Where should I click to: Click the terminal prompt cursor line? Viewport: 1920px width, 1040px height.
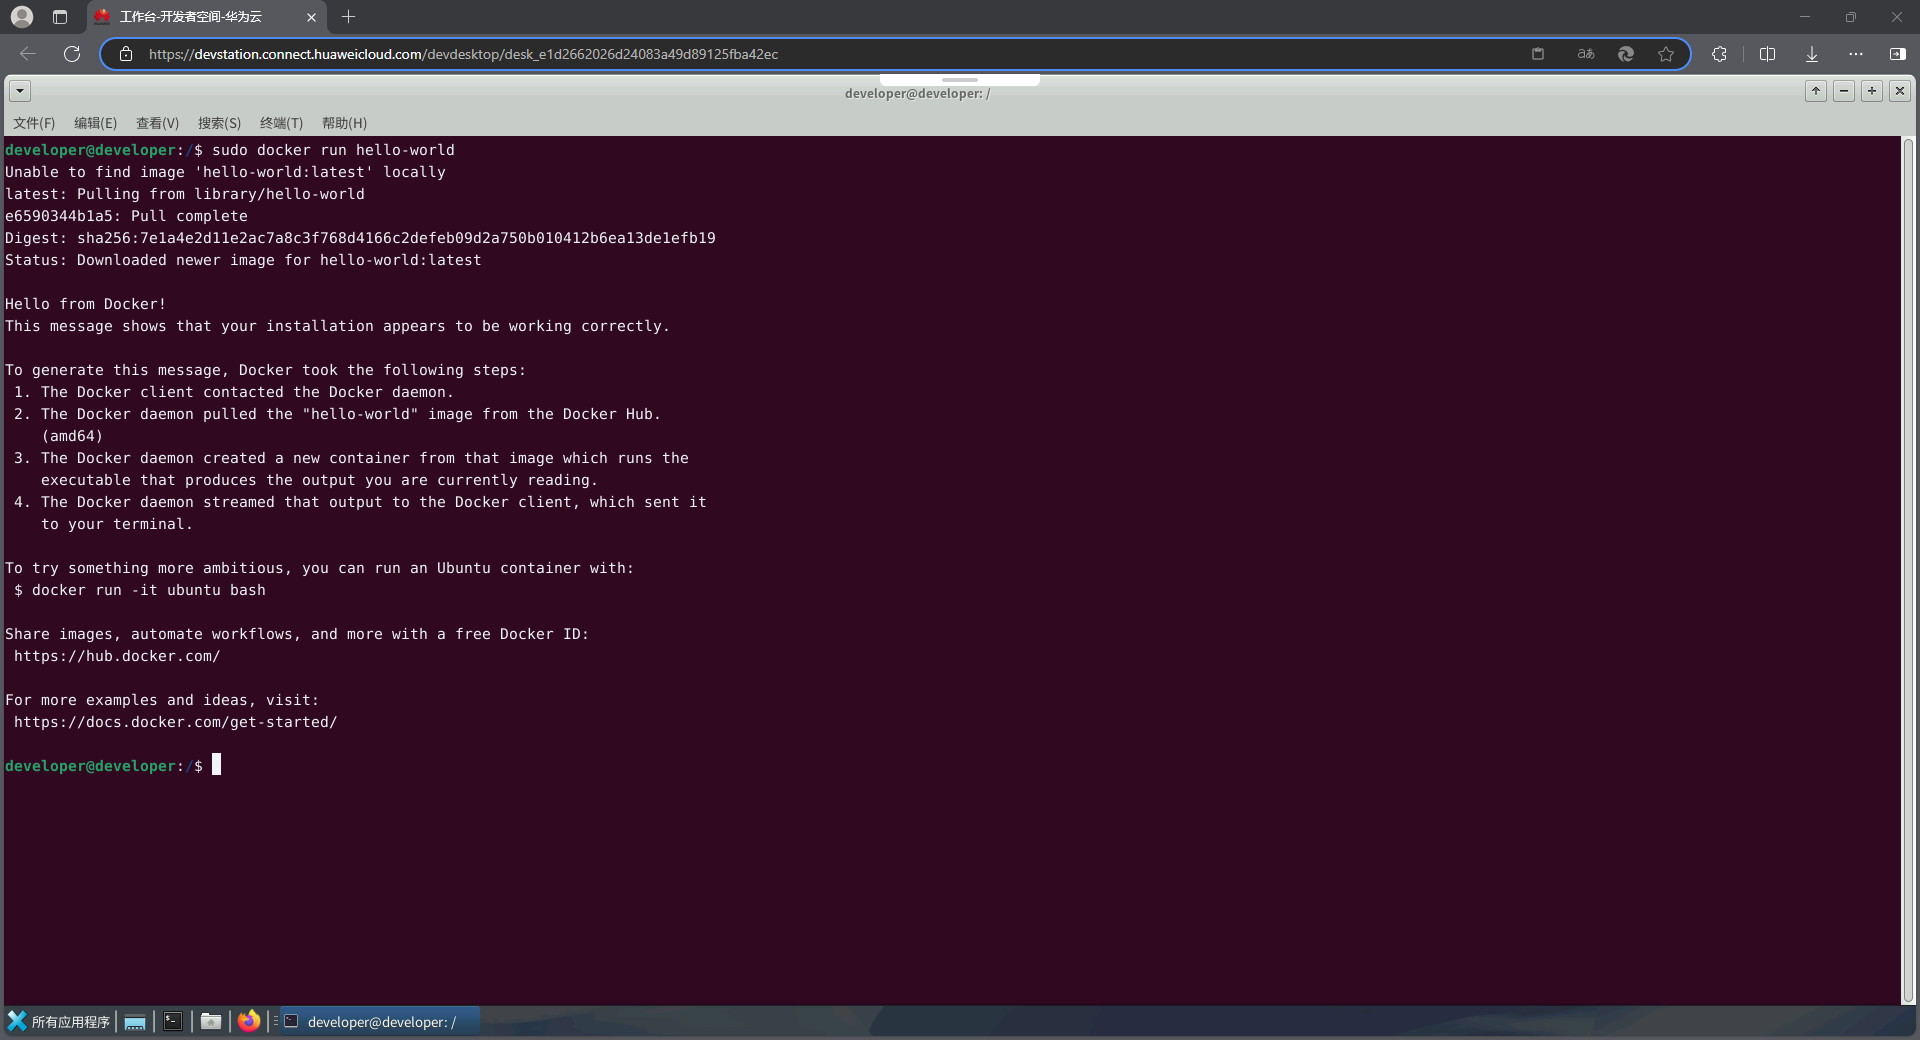point(113,766)
